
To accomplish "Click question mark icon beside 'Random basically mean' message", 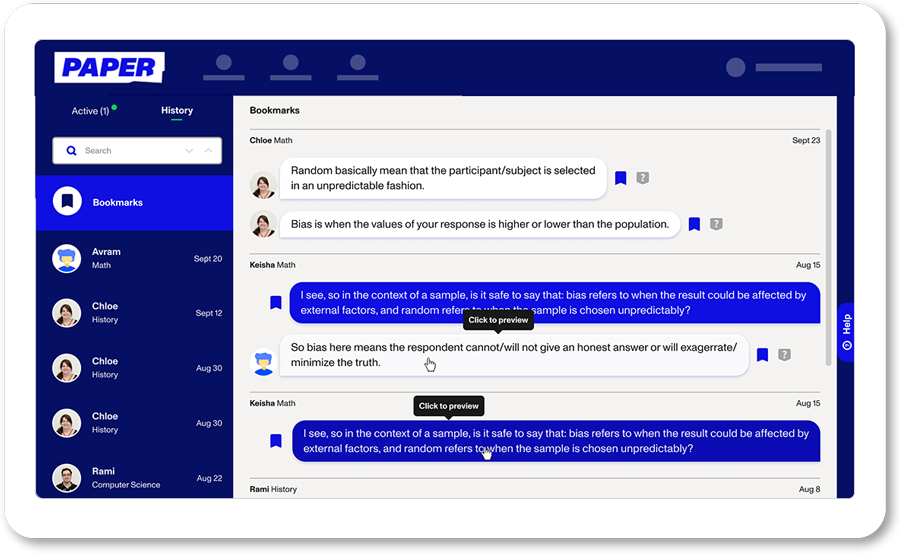I will click(x=642, y=178).
